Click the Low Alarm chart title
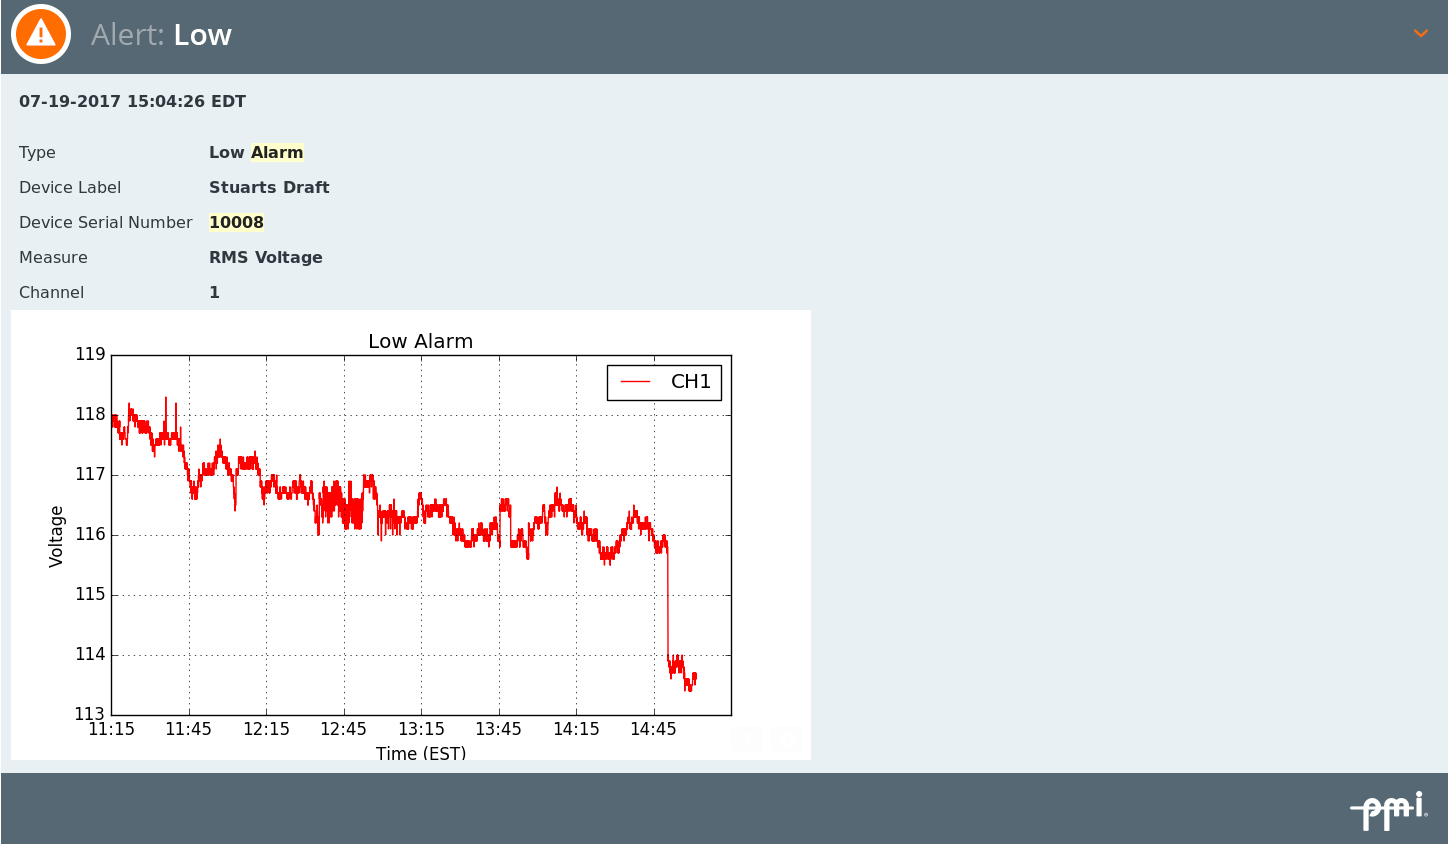This screenshot has height=844, width=1448. [421, 341]
